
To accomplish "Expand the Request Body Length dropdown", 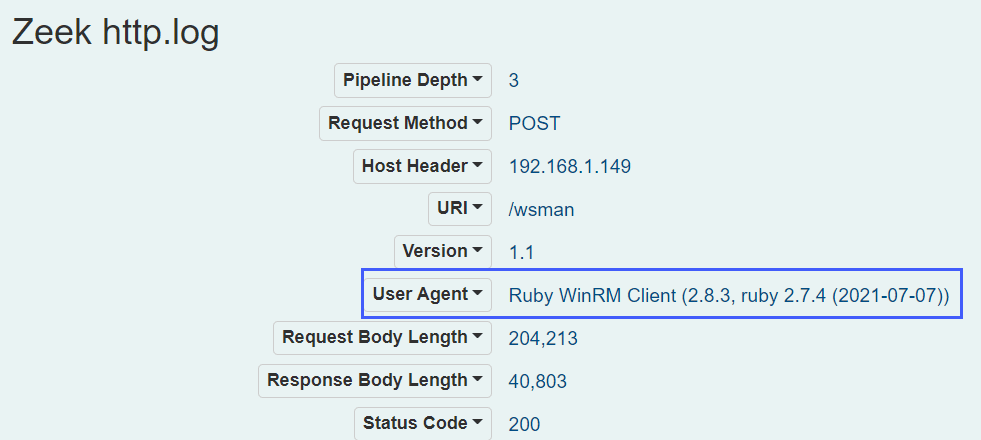I will pos(382,337).
